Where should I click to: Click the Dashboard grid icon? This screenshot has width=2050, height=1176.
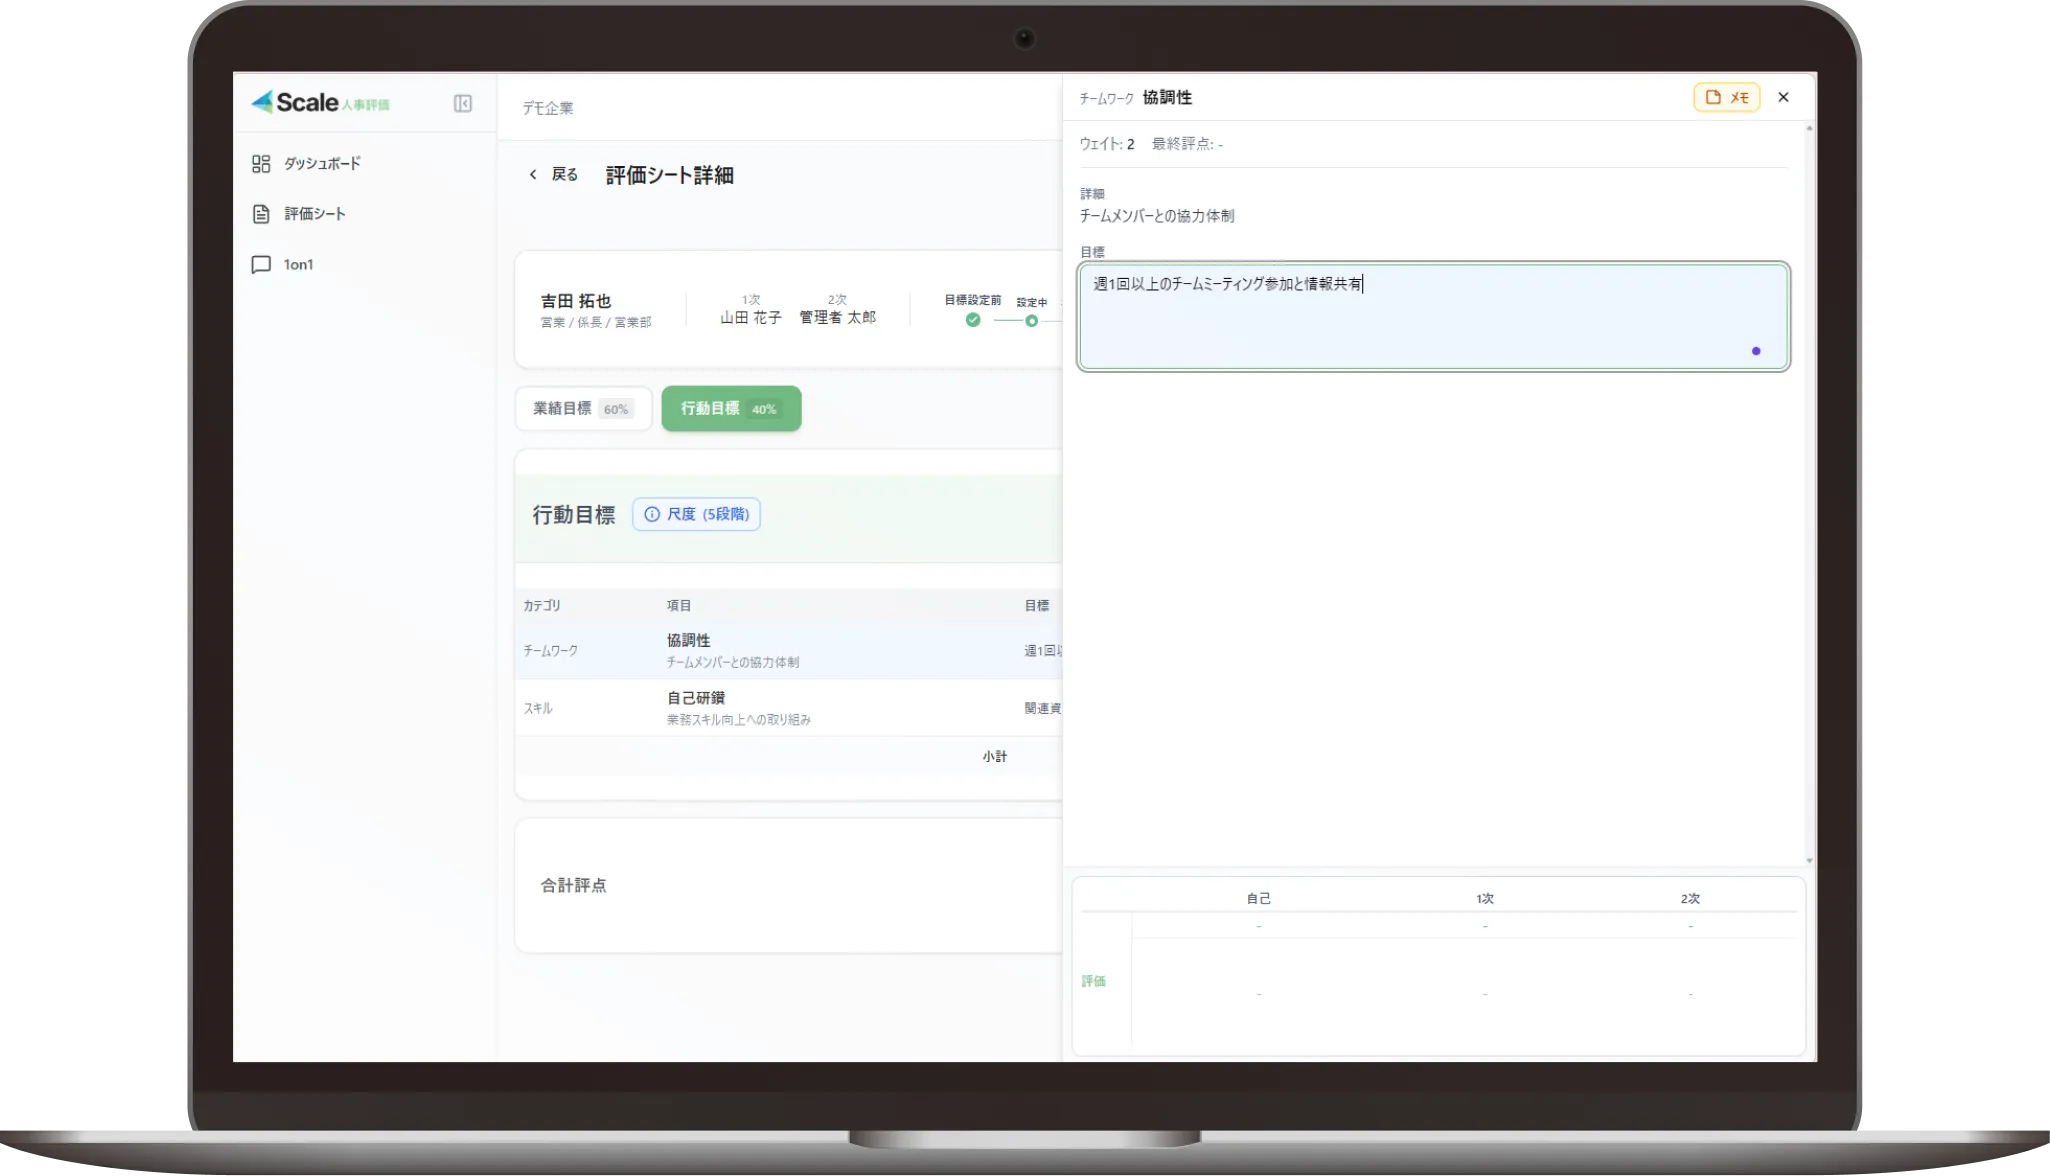click(261, 164)
